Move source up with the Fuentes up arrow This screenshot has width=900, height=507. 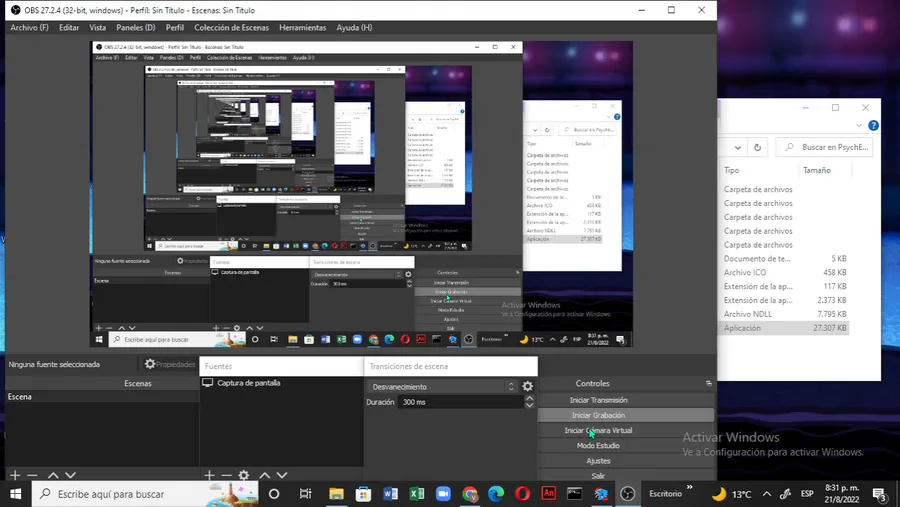[x=265, y=475]
